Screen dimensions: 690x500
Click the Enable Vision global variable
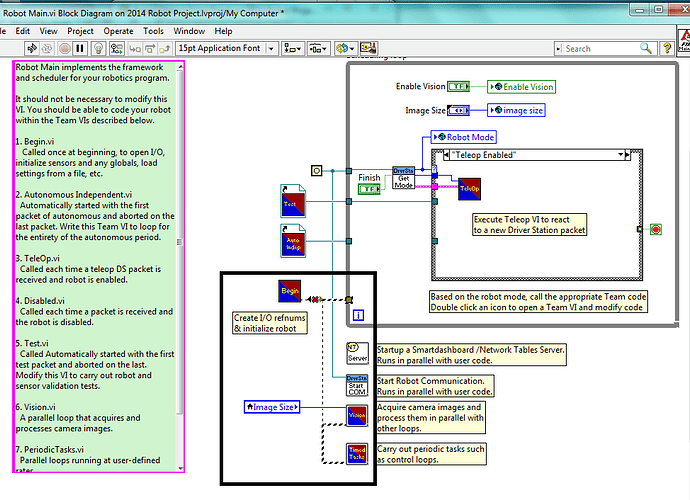click(521, 87)
